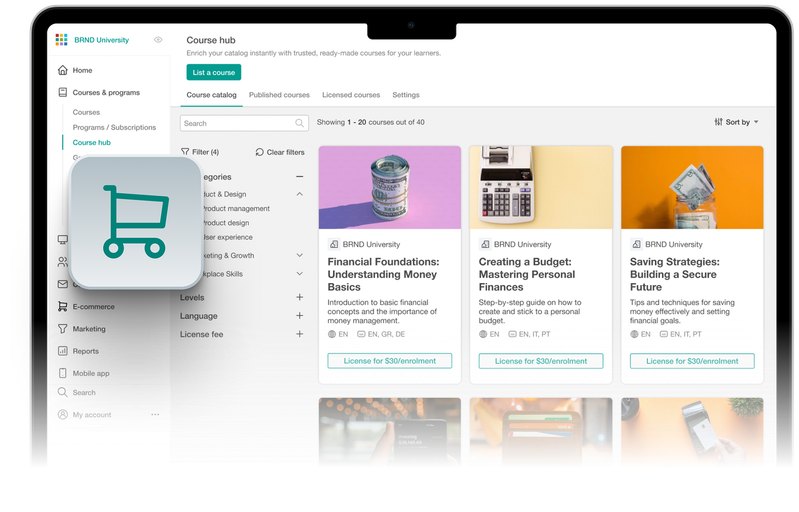Open Reports chart icon in sidebar
The image size is (799, 512).
point(62,351)
